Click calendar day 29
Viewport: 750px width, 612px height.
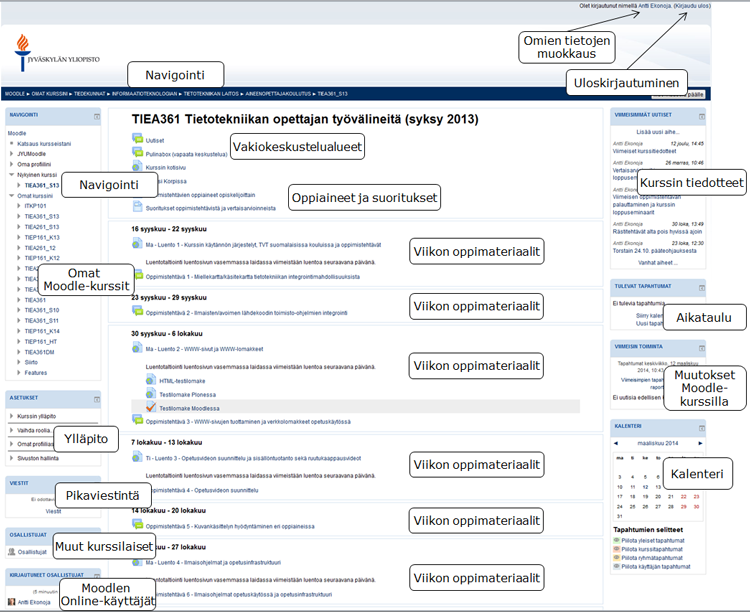tap(684, 506)
